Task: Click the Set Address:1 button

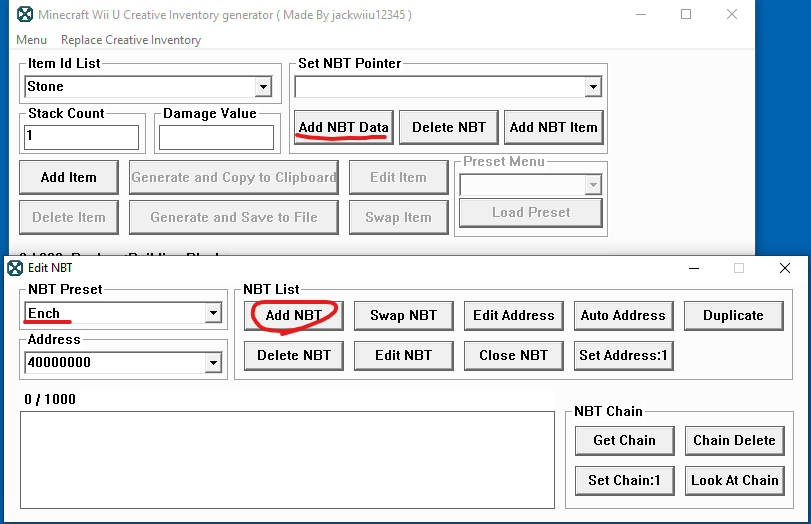Action: point(624,355)
